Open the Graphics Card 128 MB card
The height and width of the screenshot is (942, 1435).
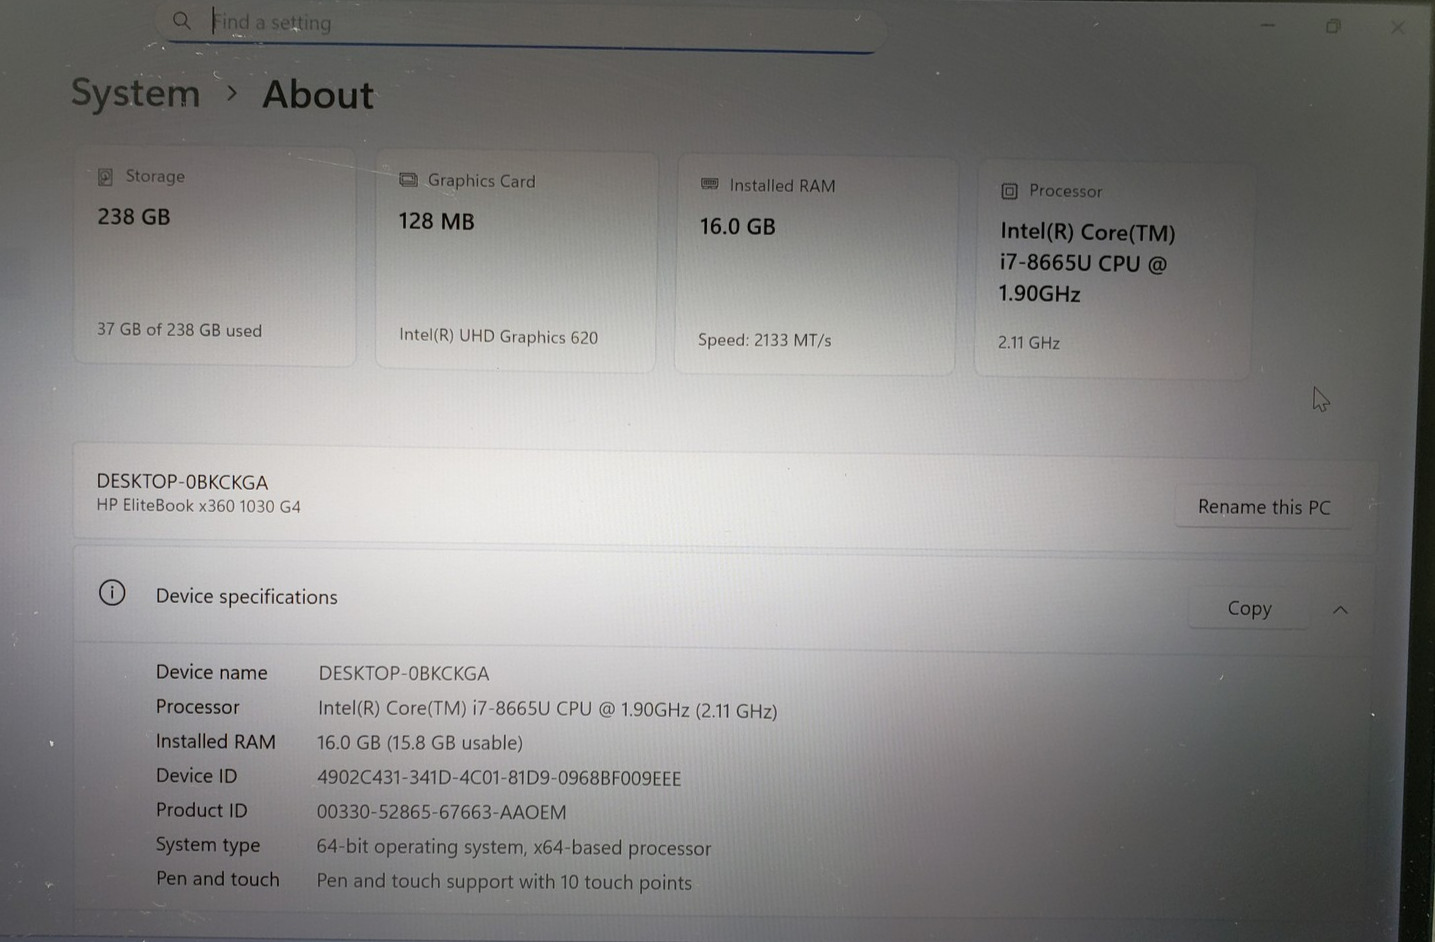pos(516,262)
